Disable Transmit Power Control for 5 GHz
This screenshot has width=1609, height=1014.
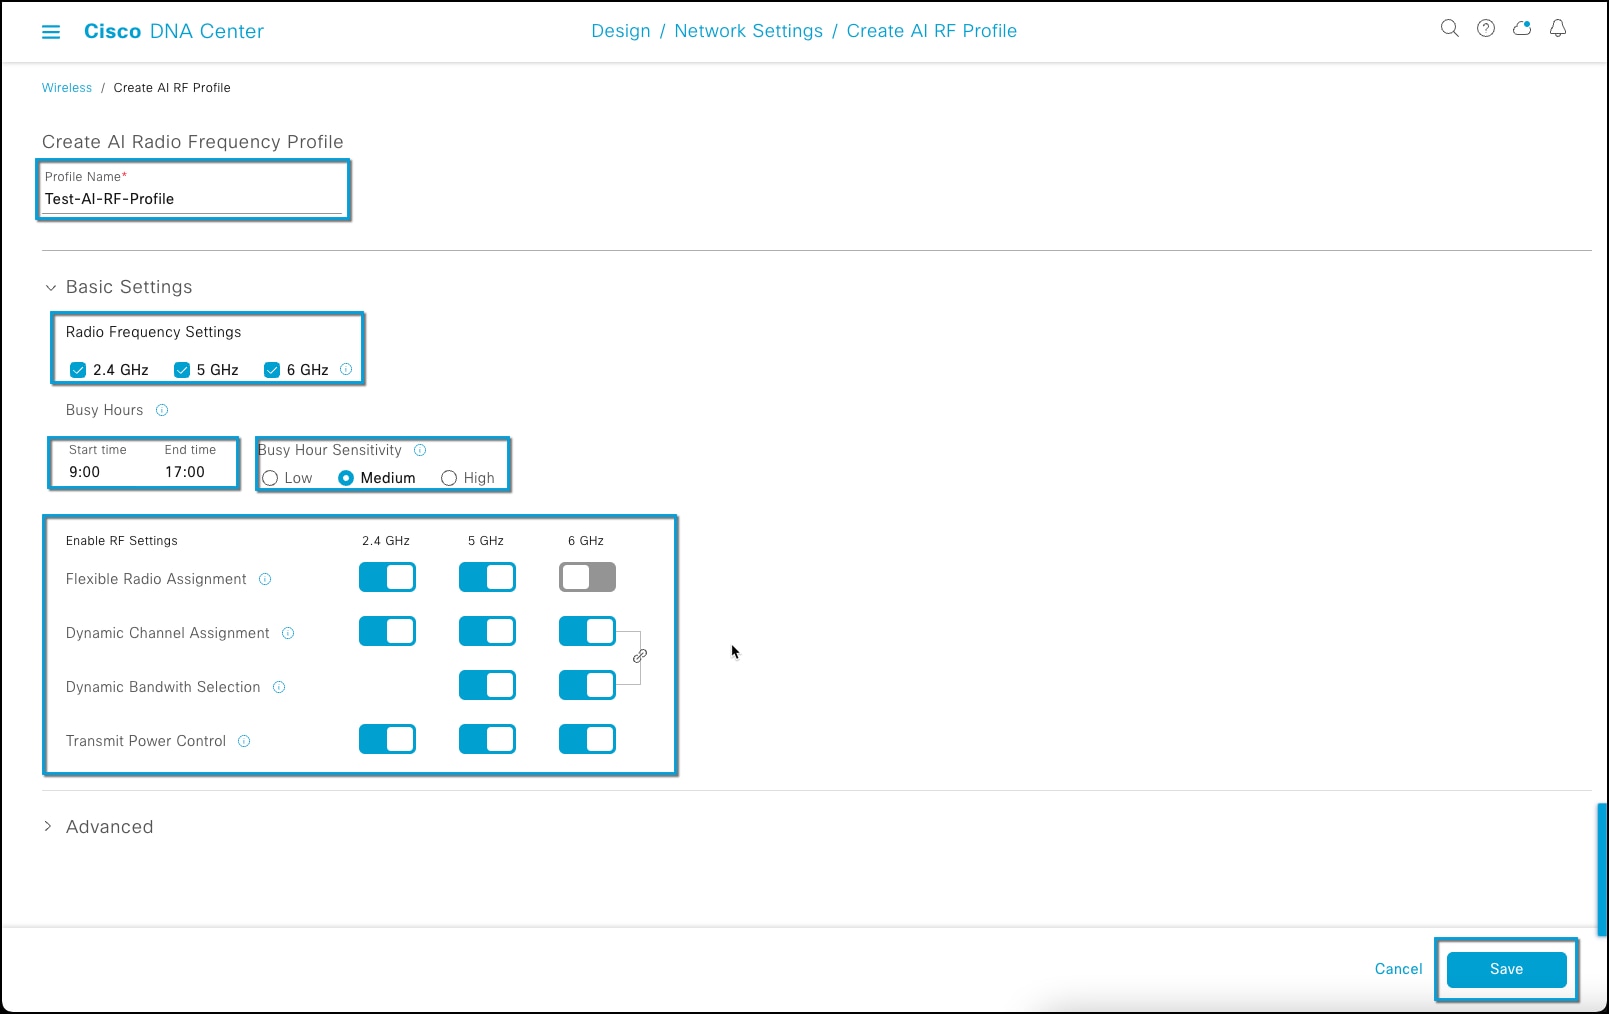tap(487, 739)
